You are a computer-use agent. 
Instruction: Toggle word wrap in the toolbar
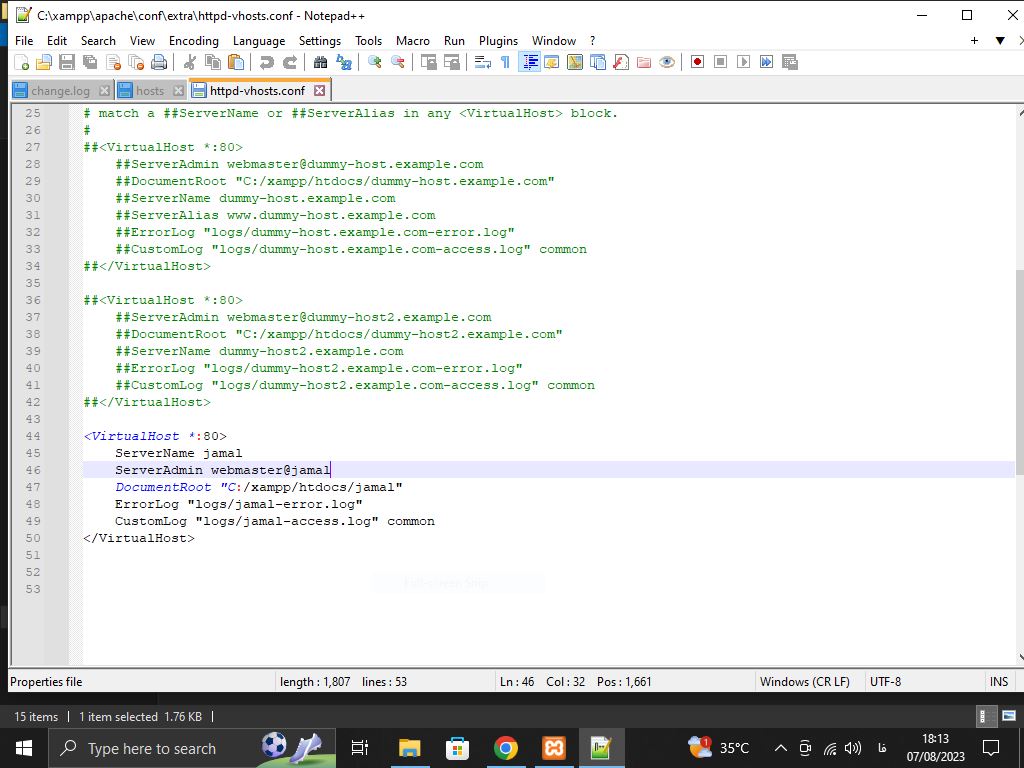483,62
